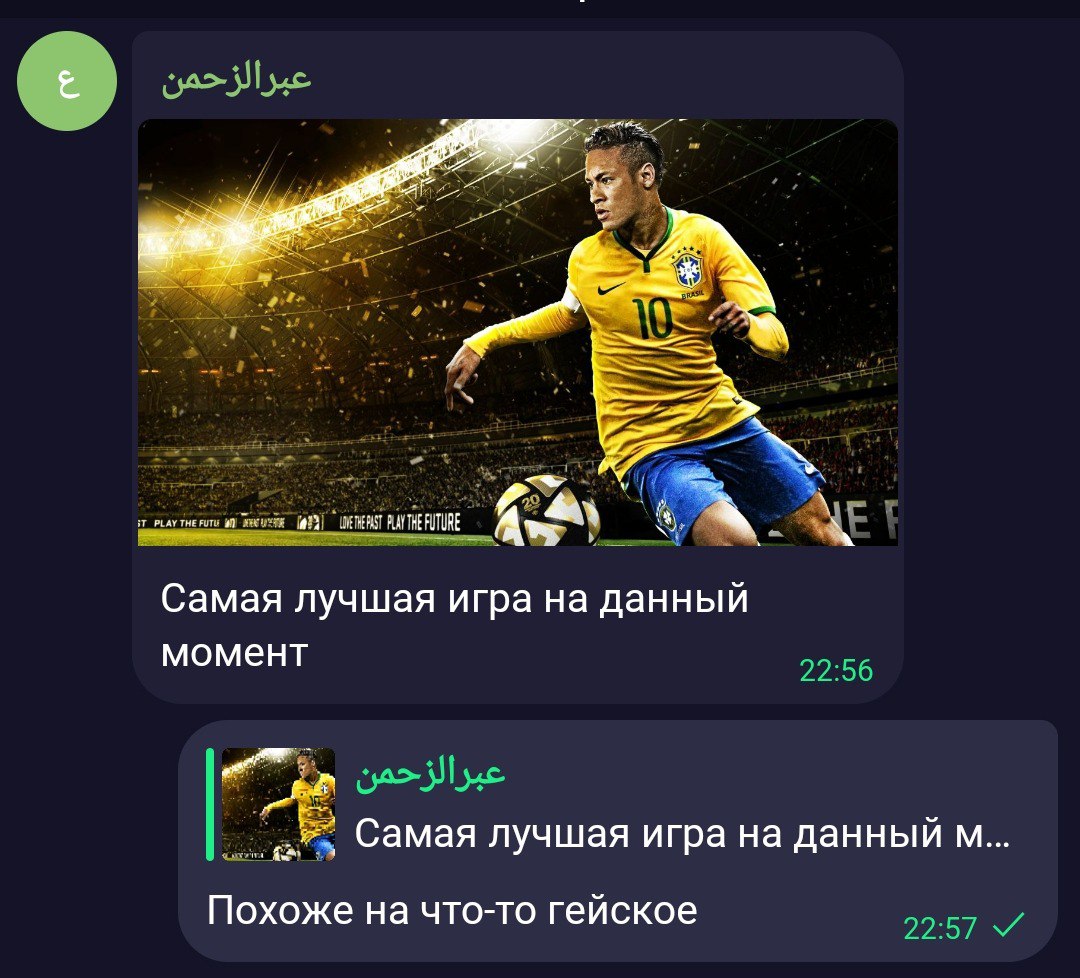Click the sent check mark icon
The image size is (1080, 978).
tap(1008, 925)
